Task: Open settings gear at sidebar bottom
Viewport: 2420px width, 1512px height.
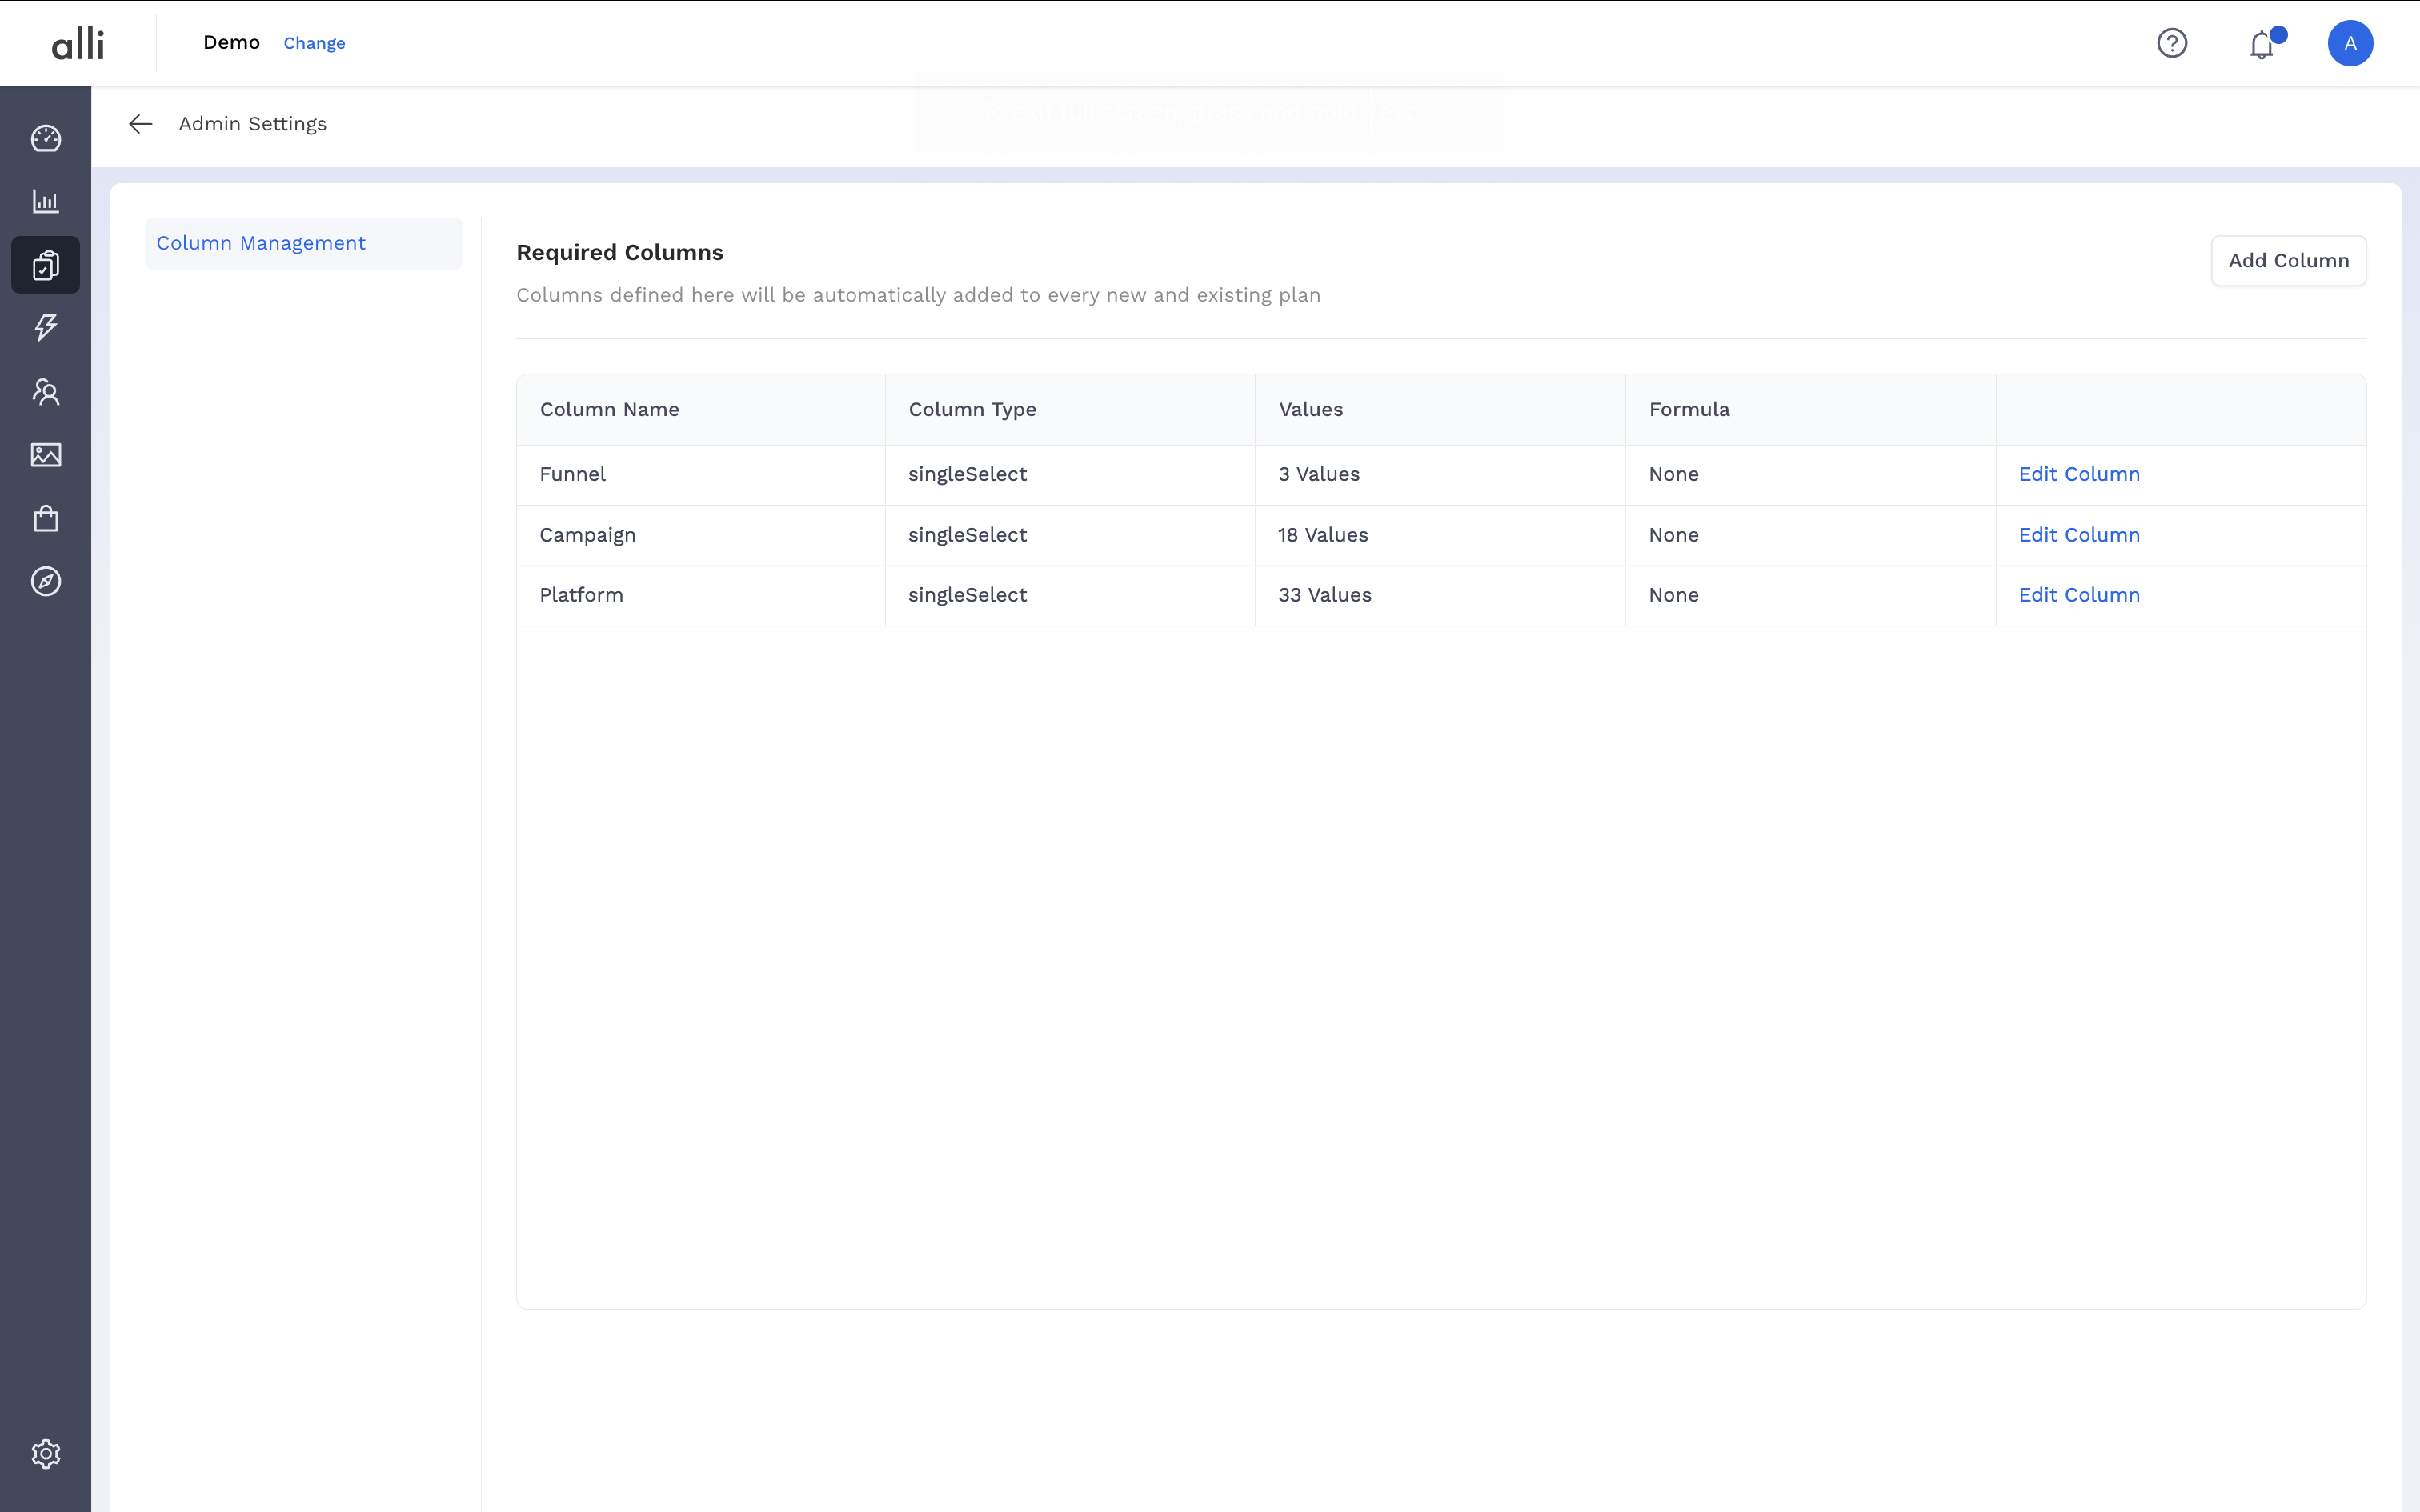Action: point(46,1453)
